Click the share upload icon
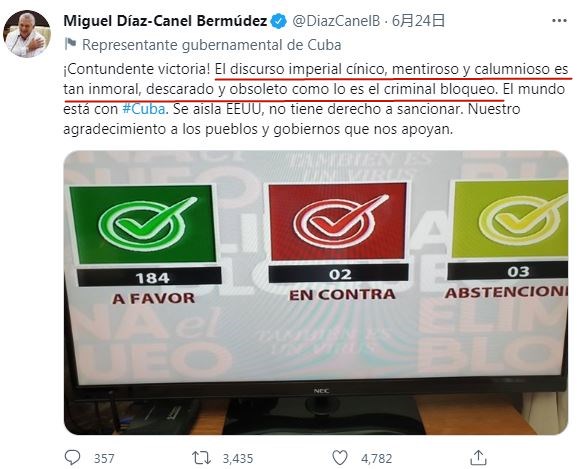 pyautogui.click(x=478, y=458)
